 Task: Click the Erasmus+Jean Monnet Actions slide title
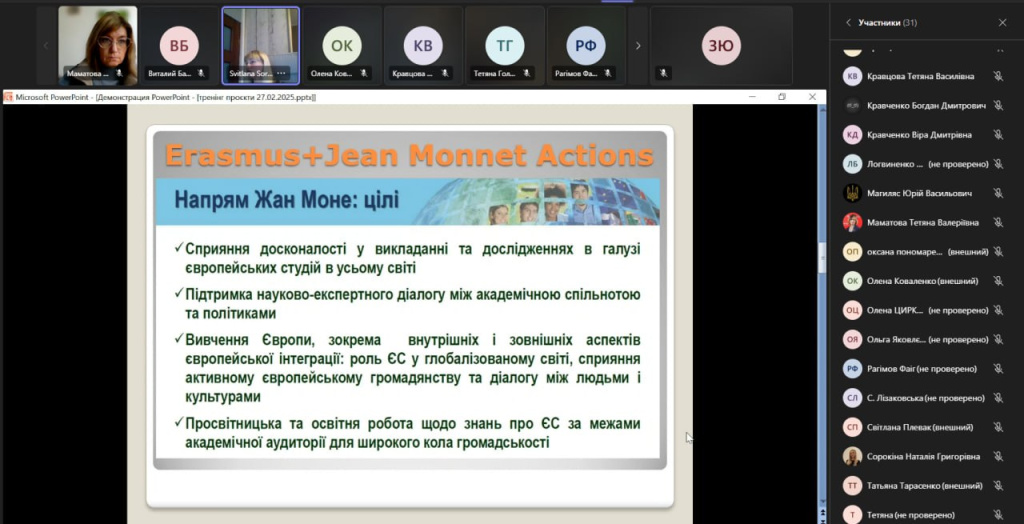(409, 156)
